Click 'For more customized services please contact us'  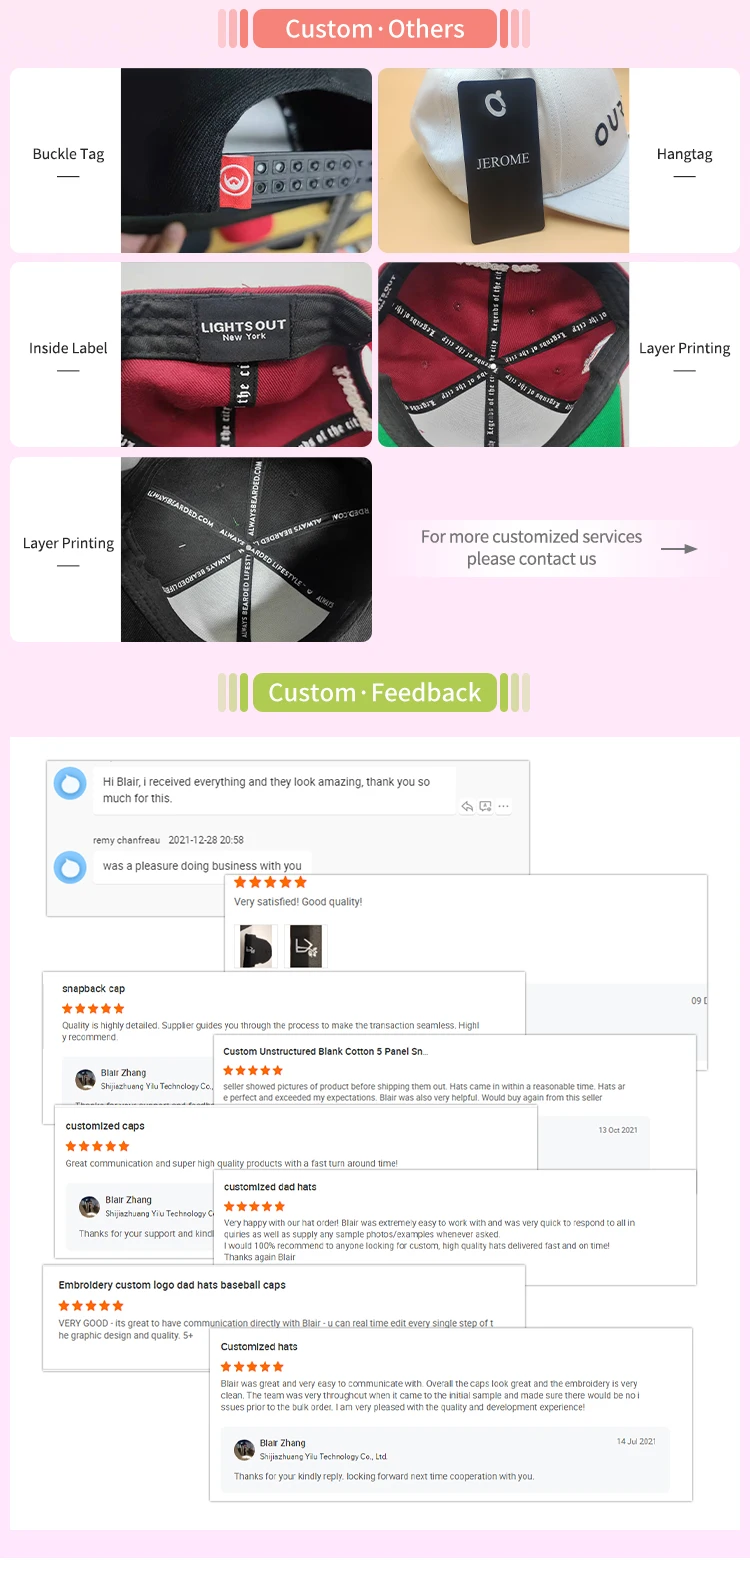pos(531,548)
